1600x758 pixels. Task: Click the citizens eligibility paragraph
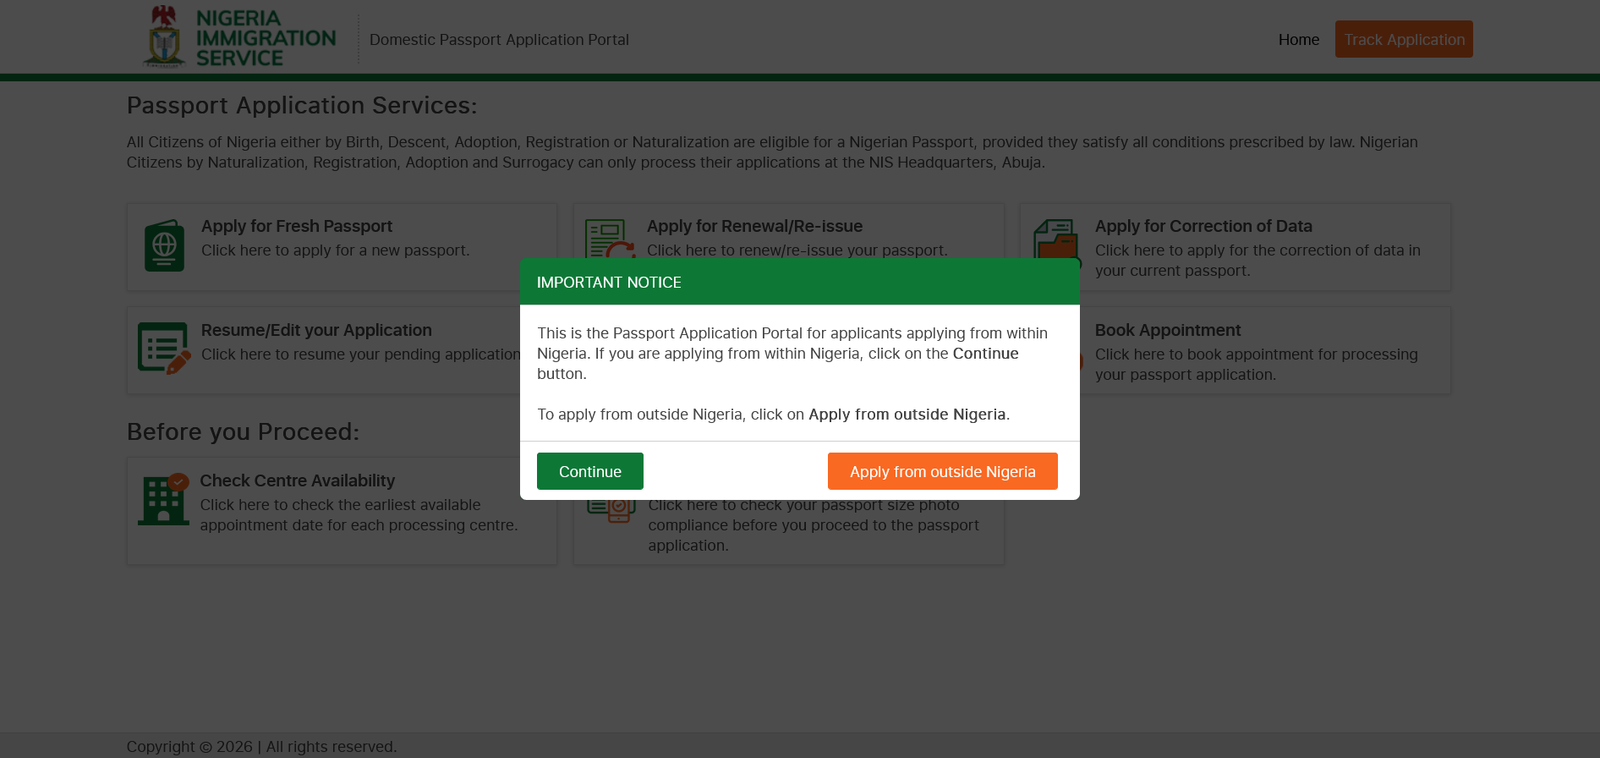772,152
